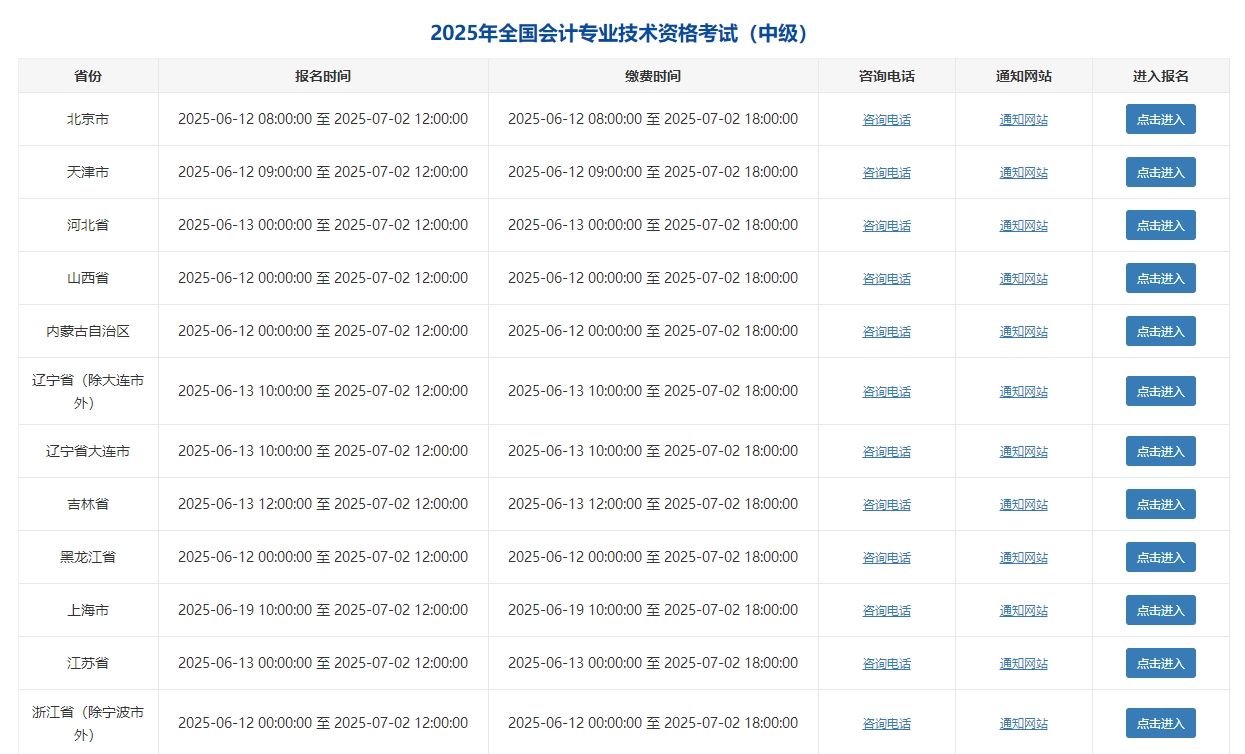The height and width of the screenshot is (754, 1245).
Task: Open 通知网站 link for 江苏省
Action: tap(1022, 663)
